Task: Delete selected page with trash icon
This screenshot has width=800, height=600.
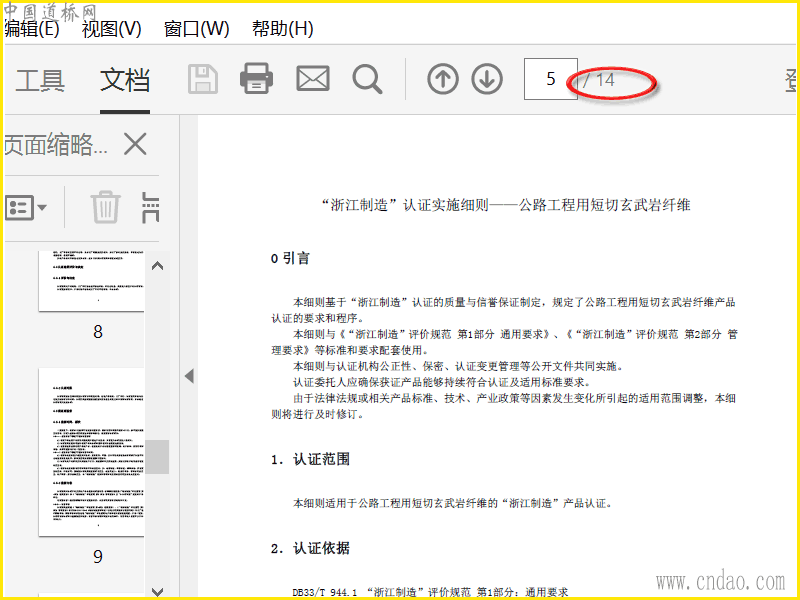Action: coord(106,207)
